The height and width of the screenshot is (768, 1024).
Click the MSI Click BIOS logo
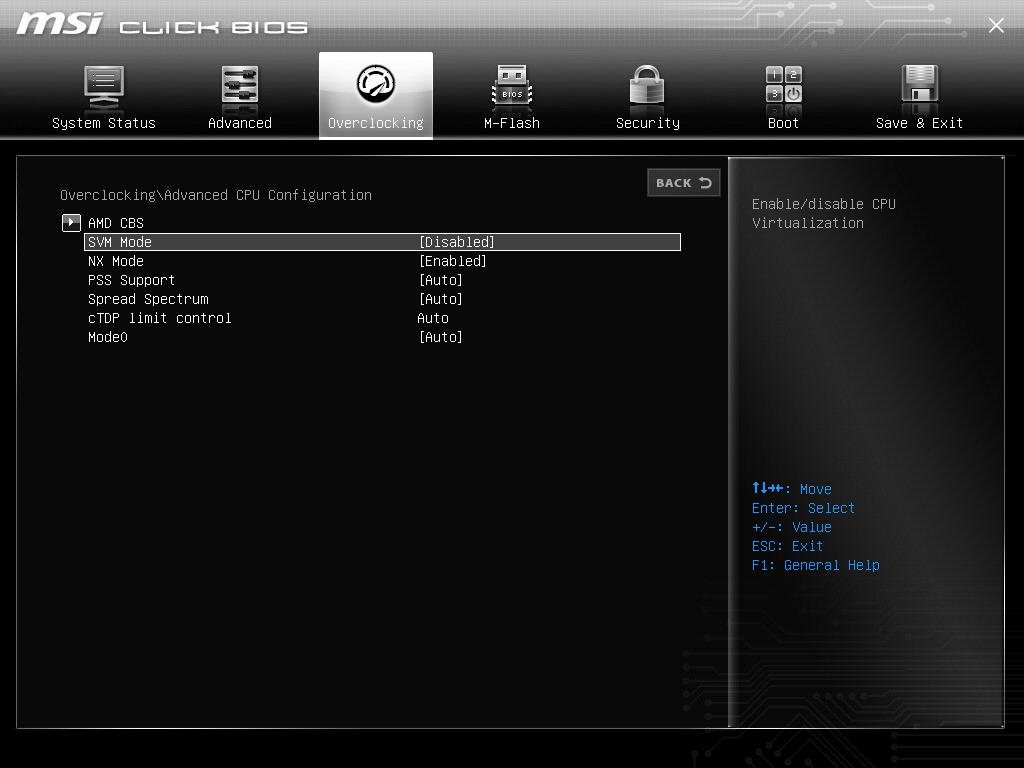[162, 25]
